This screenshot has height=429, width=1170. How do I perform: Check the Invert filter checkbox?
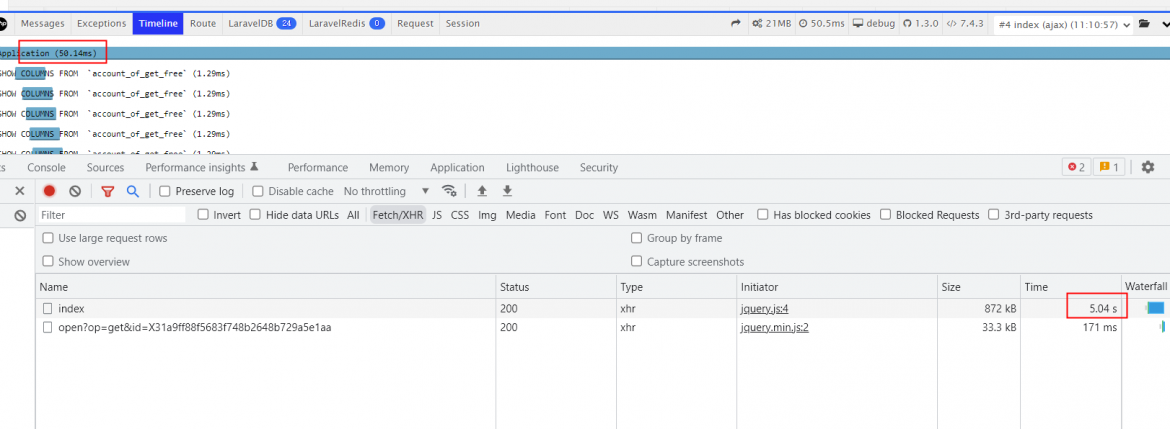203,215
